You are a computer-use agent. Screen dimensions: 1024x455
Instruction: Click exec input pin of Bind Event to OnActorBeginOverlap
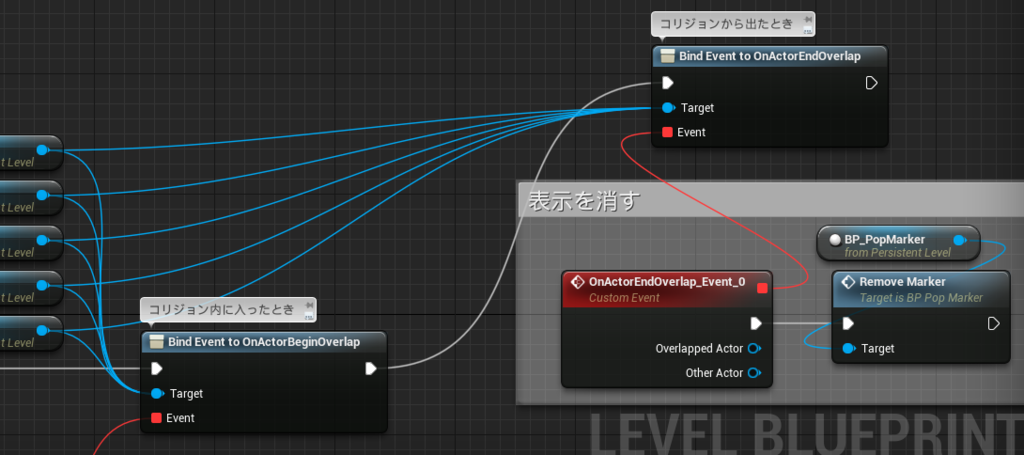[157, 369]
